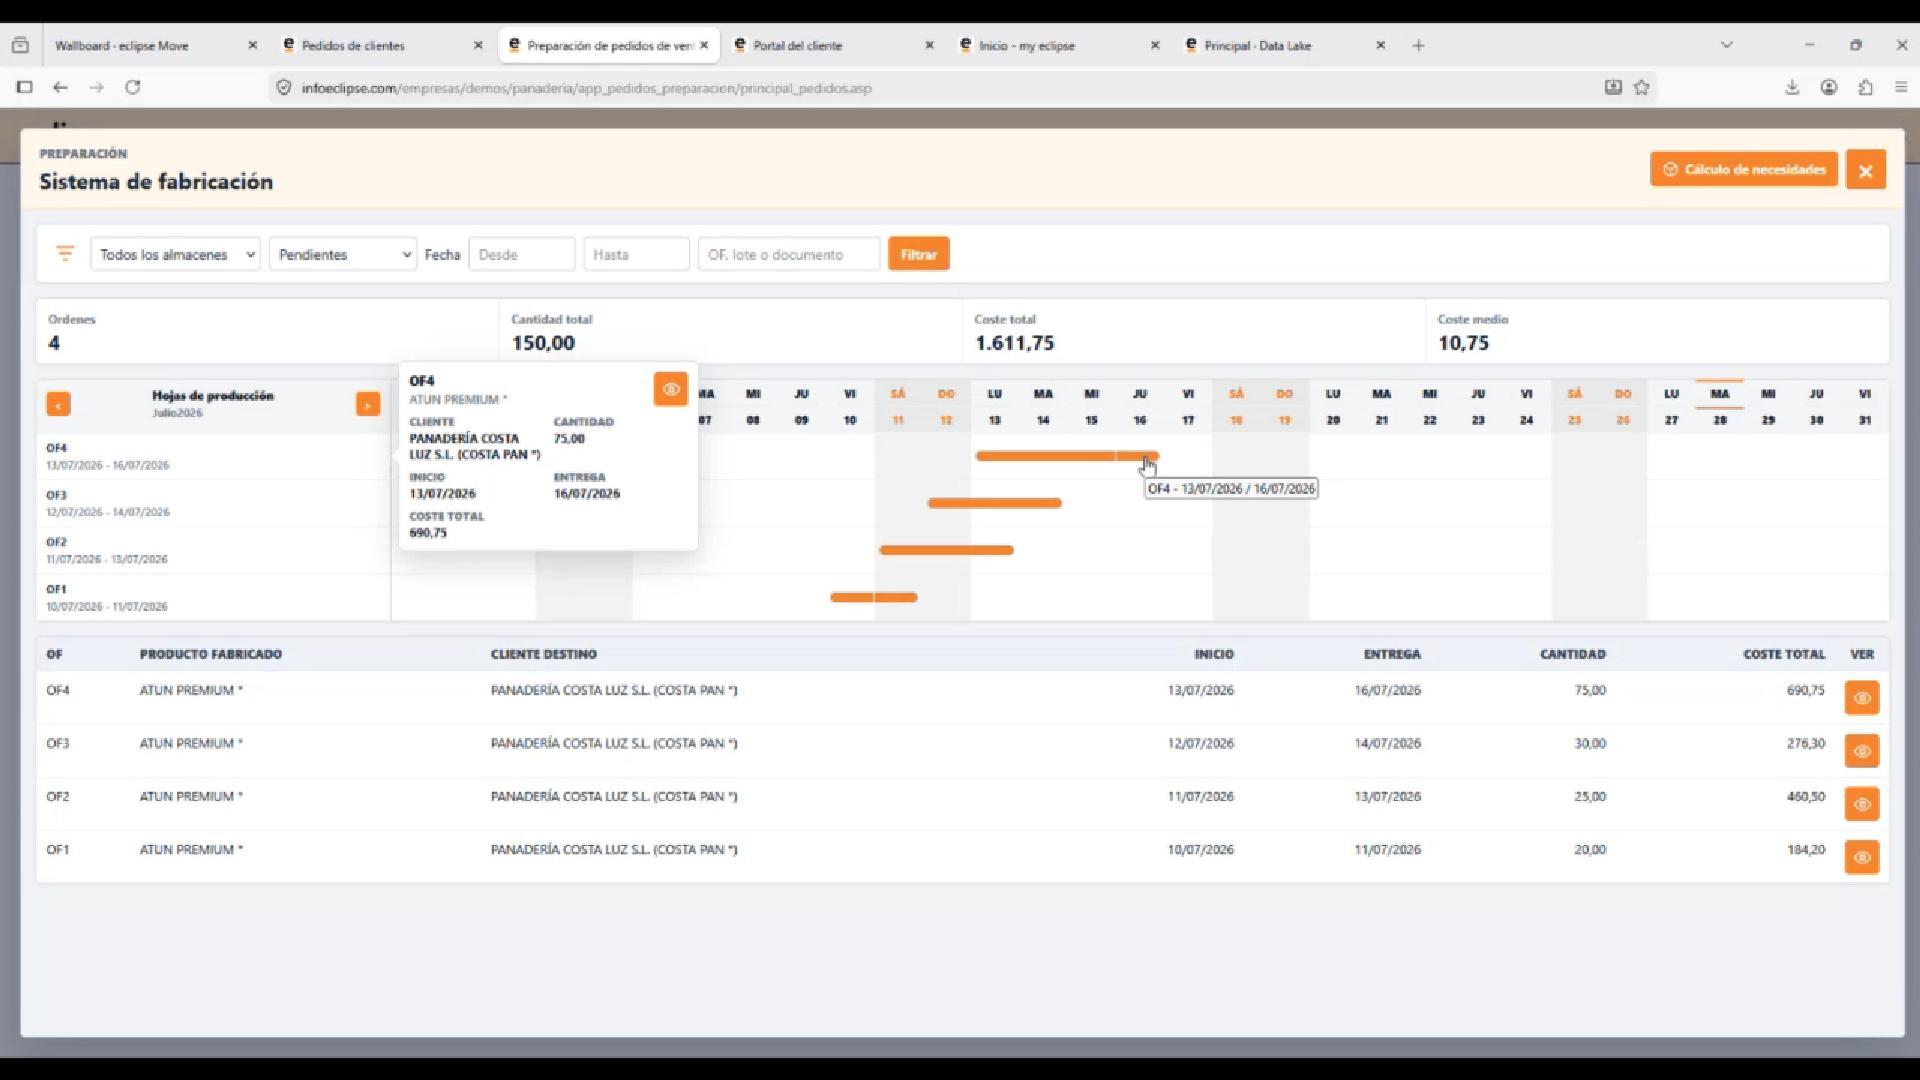
Task: Select the OF4 Gantt bar
Action: coord(1067,456)
